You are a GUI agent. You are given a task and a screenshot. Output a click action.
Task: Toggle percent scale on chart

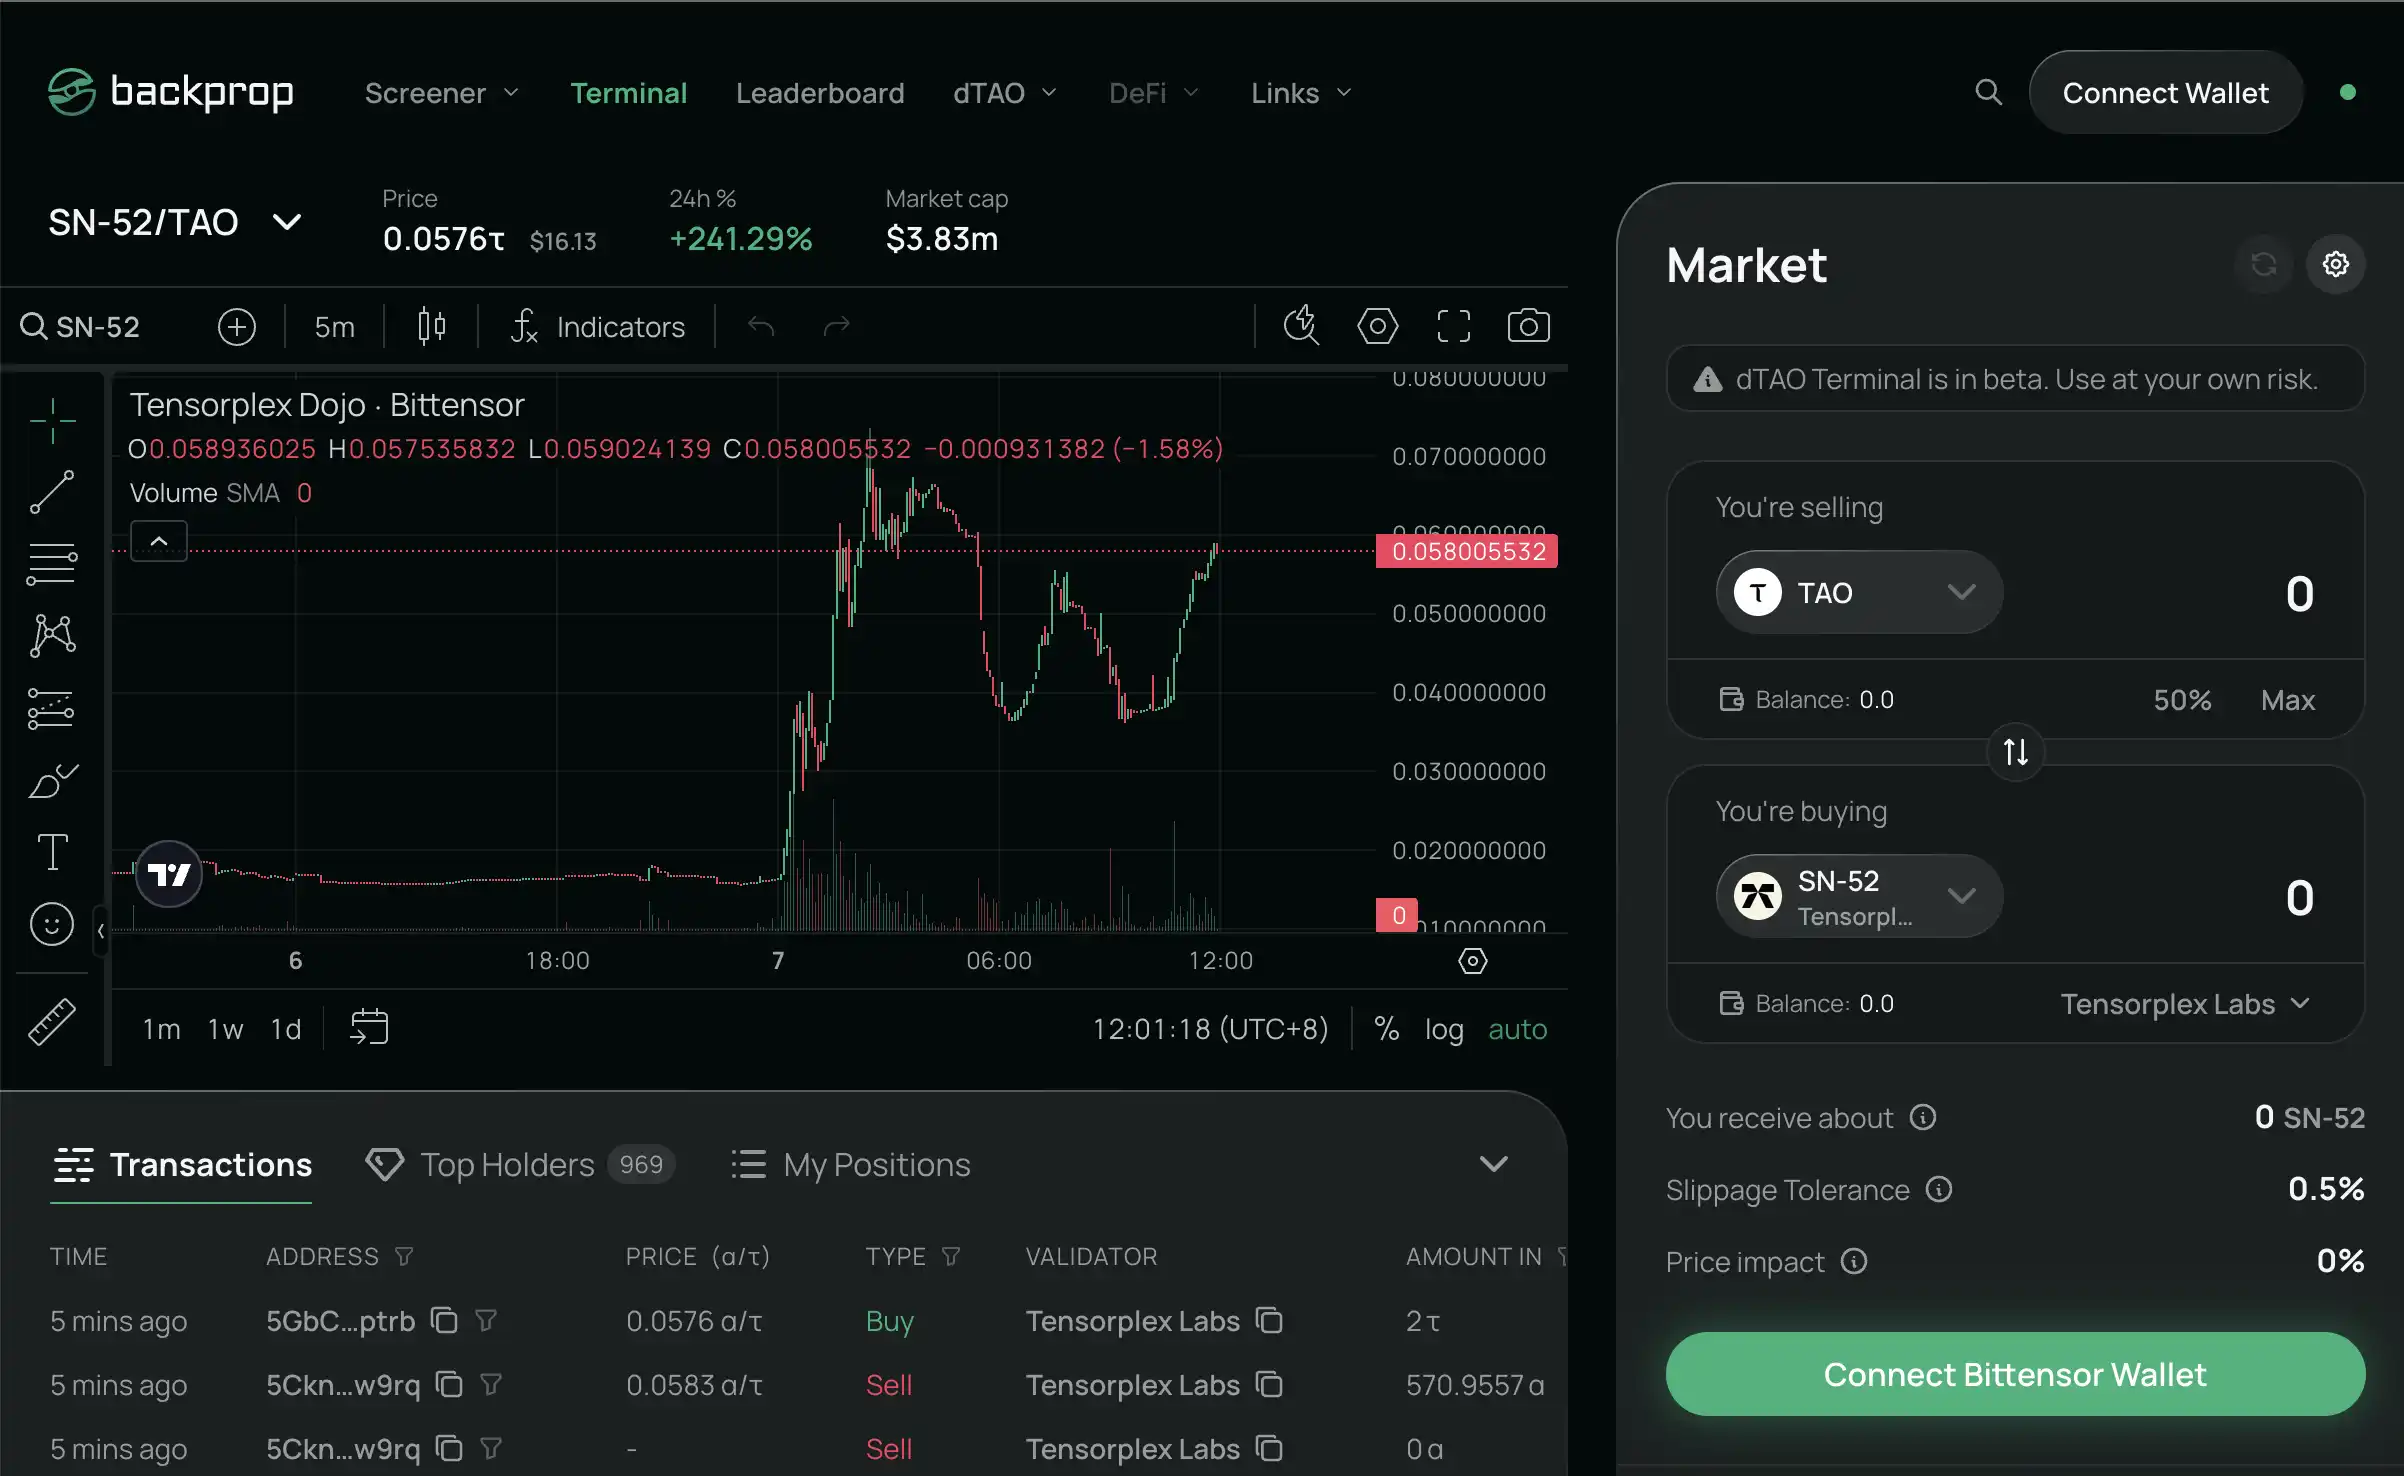(x=1386, y=1029)
